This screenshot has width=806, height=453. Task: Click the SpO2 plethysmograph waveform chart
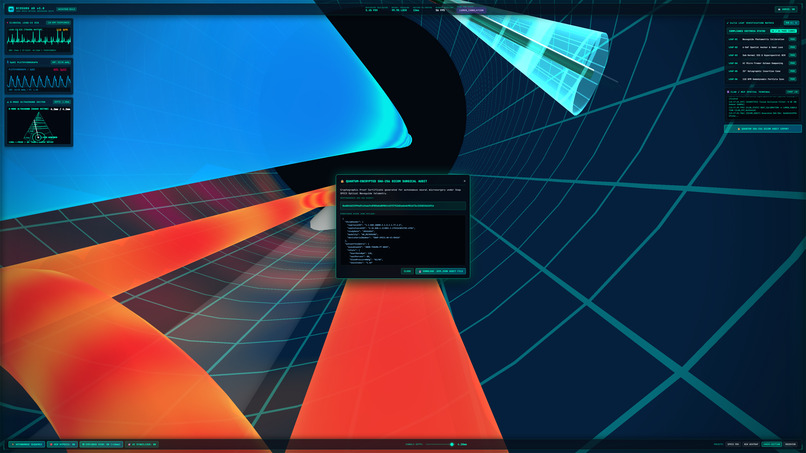39,80
